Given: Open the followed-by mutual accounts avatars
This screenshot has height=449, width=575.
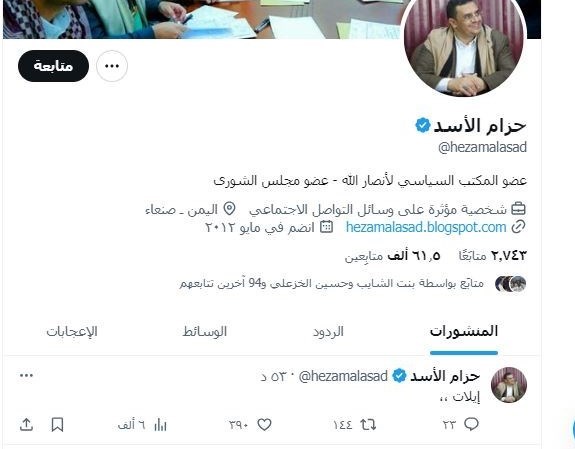Looking at the screenshot, I should click(510, 284).
